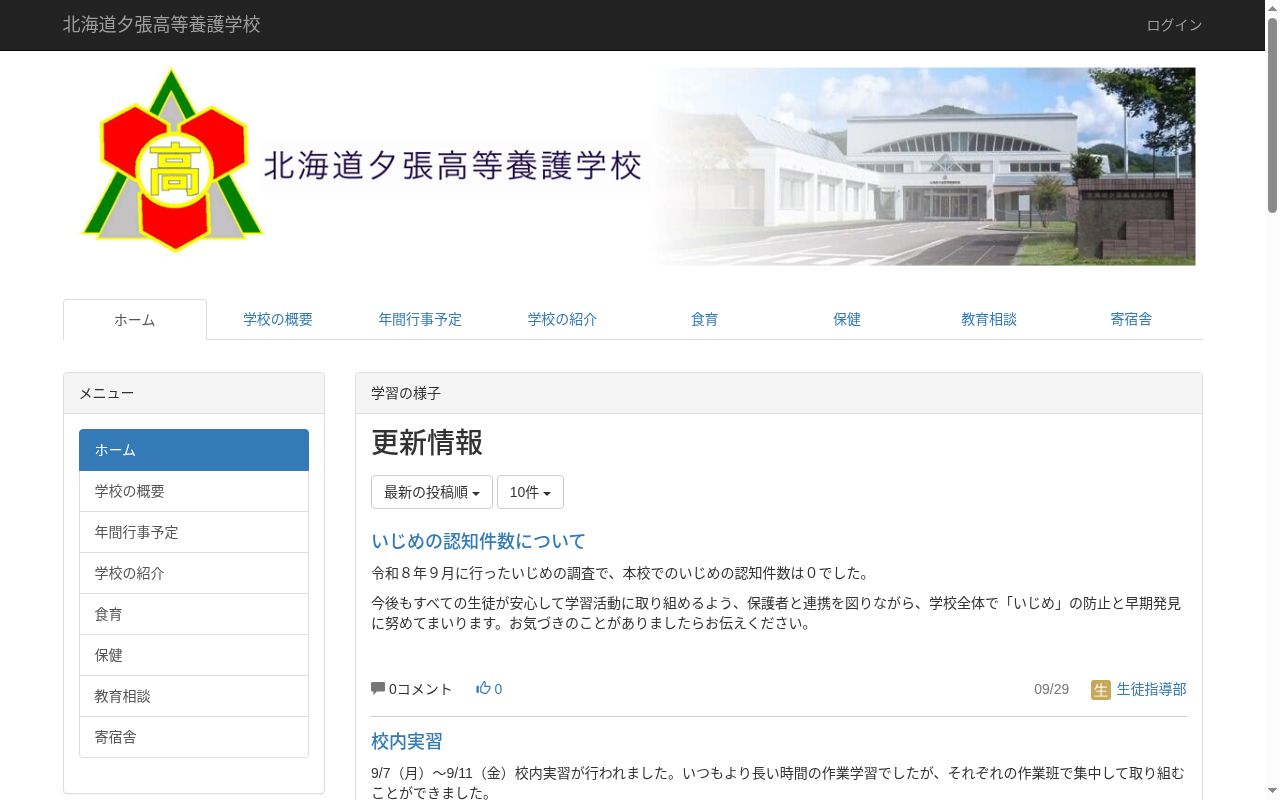Click the comment speech bubble icon
This screenshot has height=800, width=1280.
[x=378, y=688]
